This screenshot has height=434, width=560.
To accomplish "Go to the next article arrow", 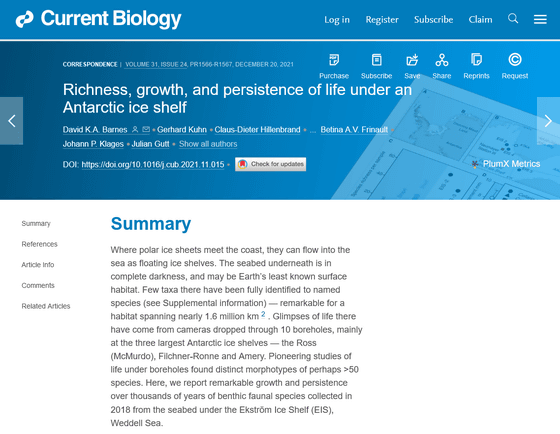I will click(548, 121).
